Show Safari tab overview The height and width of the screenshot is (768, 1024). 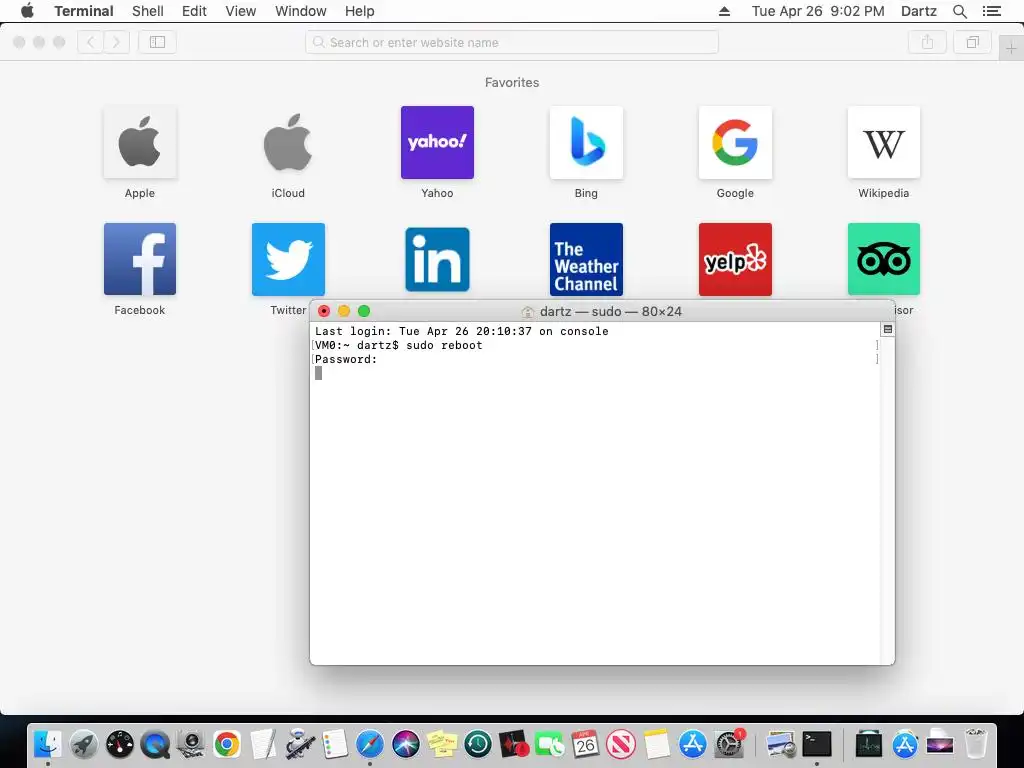972,42
